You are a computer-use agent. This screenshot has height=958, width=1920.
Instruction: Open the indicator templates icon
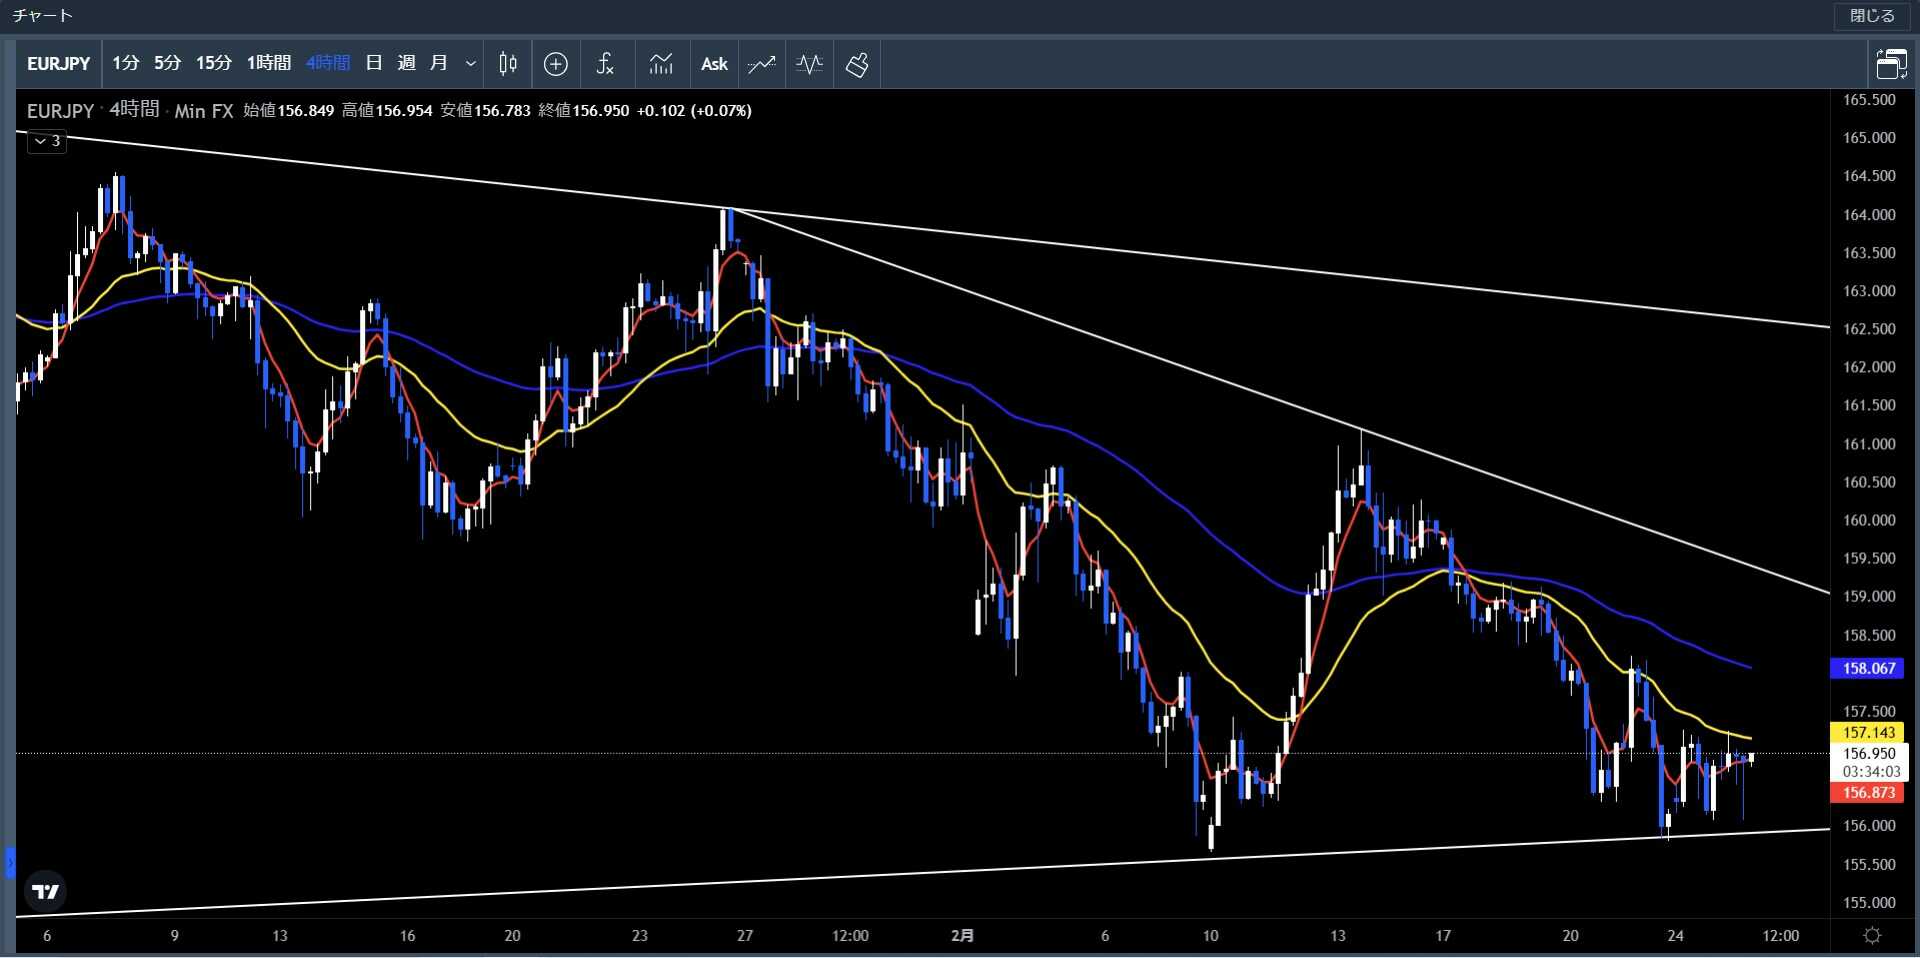tap(661, 64)
